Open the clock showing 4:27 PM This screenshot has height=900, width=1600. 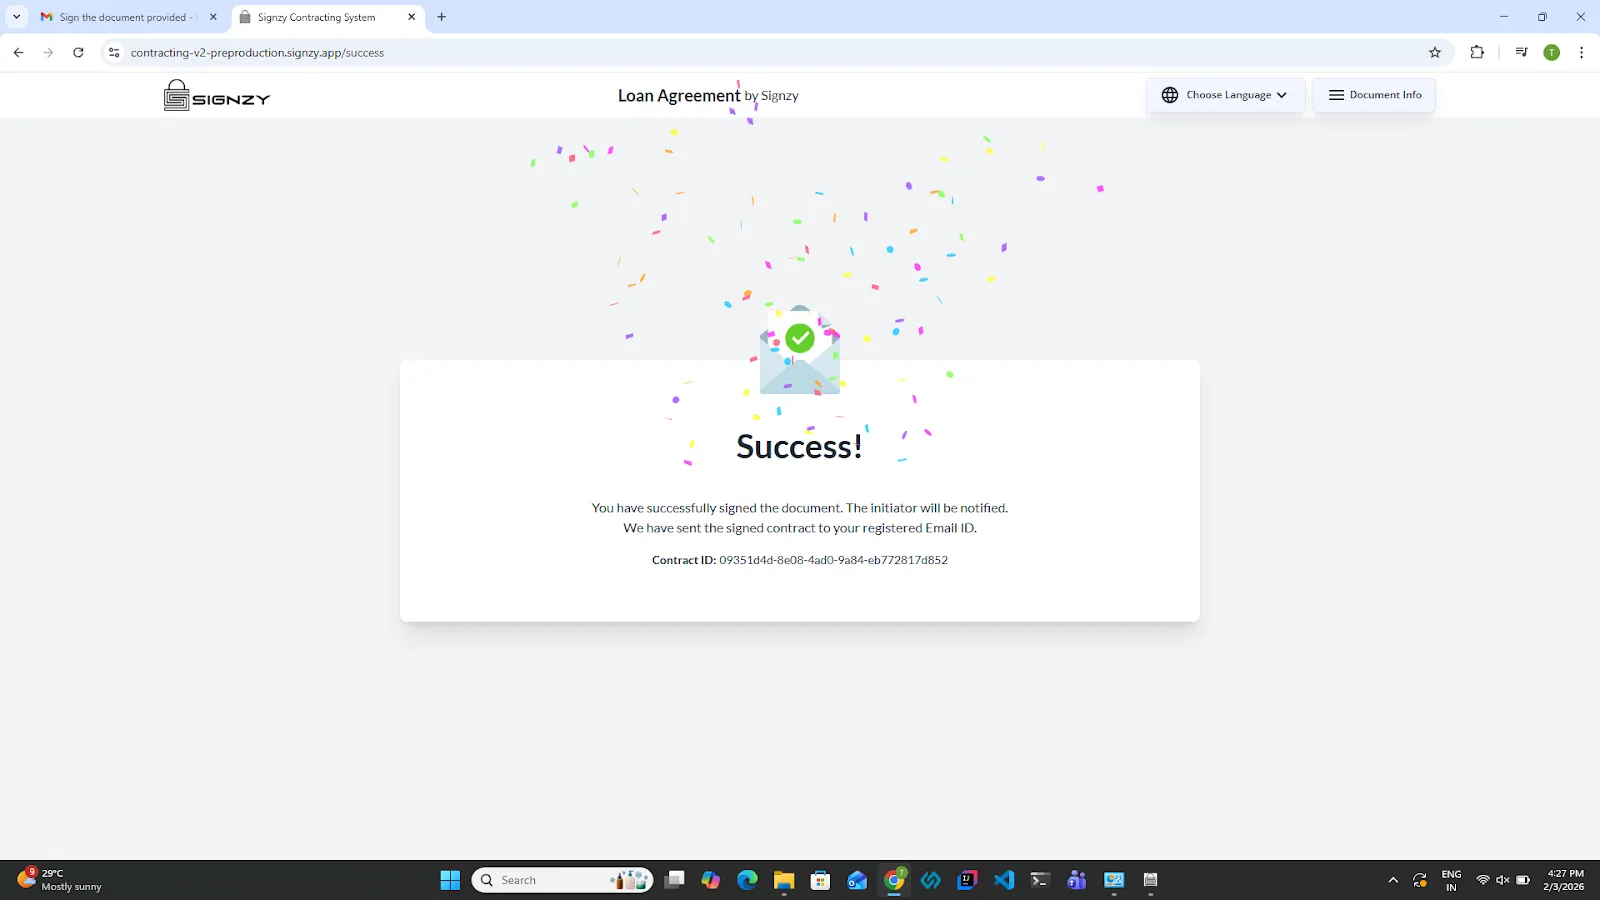[1564, 880]
